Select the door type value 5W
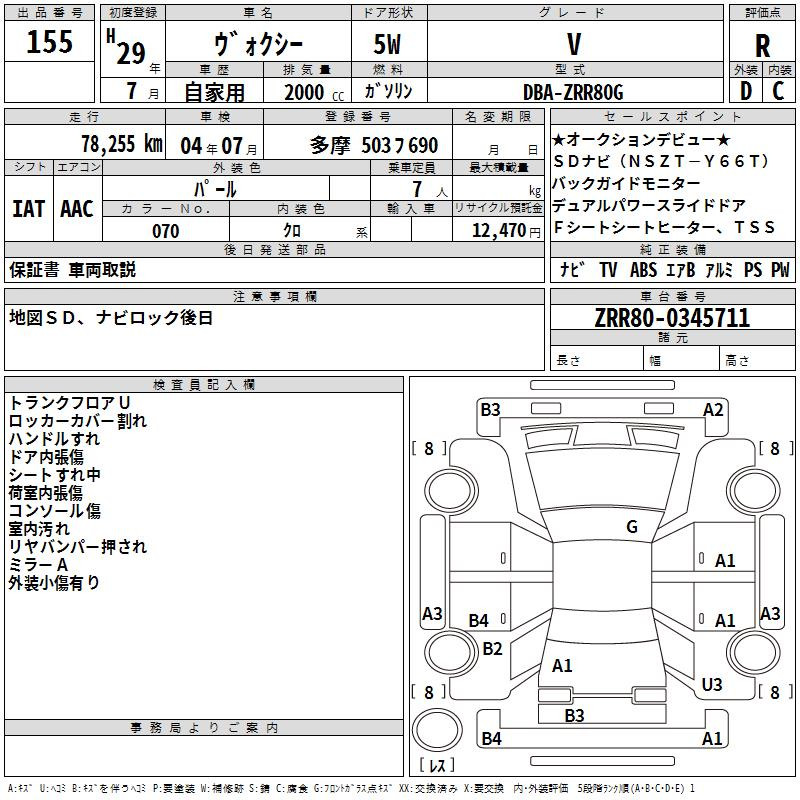This screenshot has height=800, width=800. 387,44
